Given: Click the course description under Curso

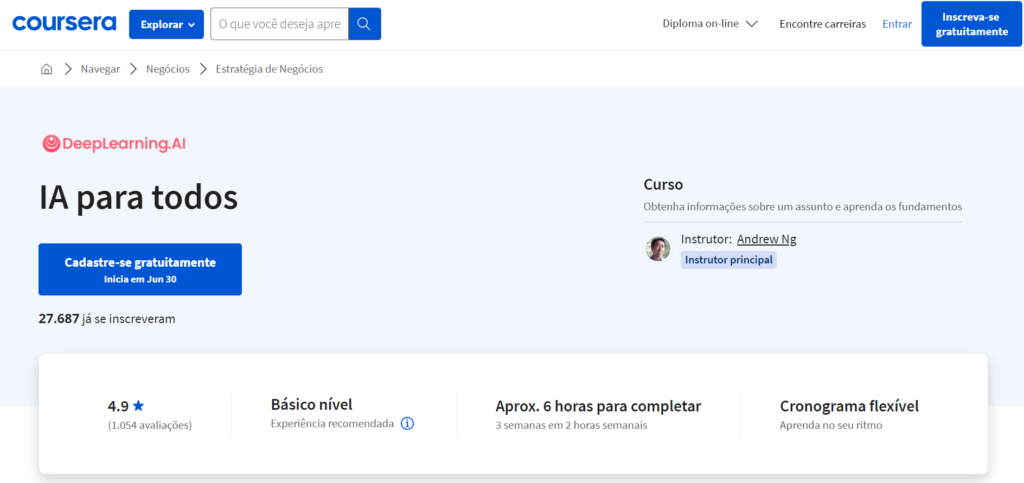Looking at the screenshot, I should click(803, 207).
